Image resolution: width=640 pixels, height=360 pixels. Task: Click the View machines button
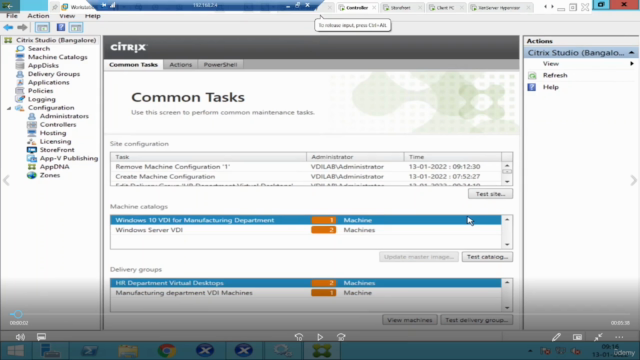click(410, 320)
